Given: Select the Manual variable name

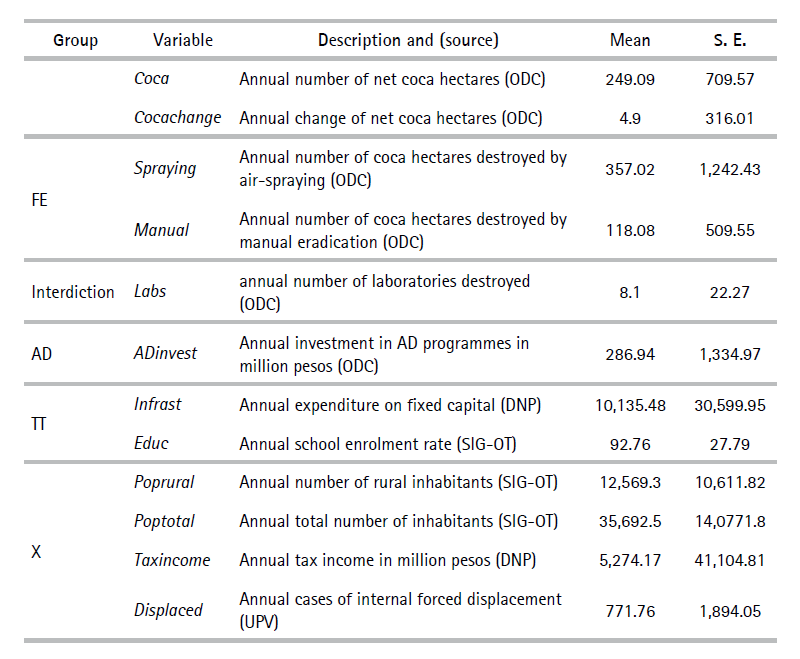Looking at the screenshot, I should click(162, 230).
